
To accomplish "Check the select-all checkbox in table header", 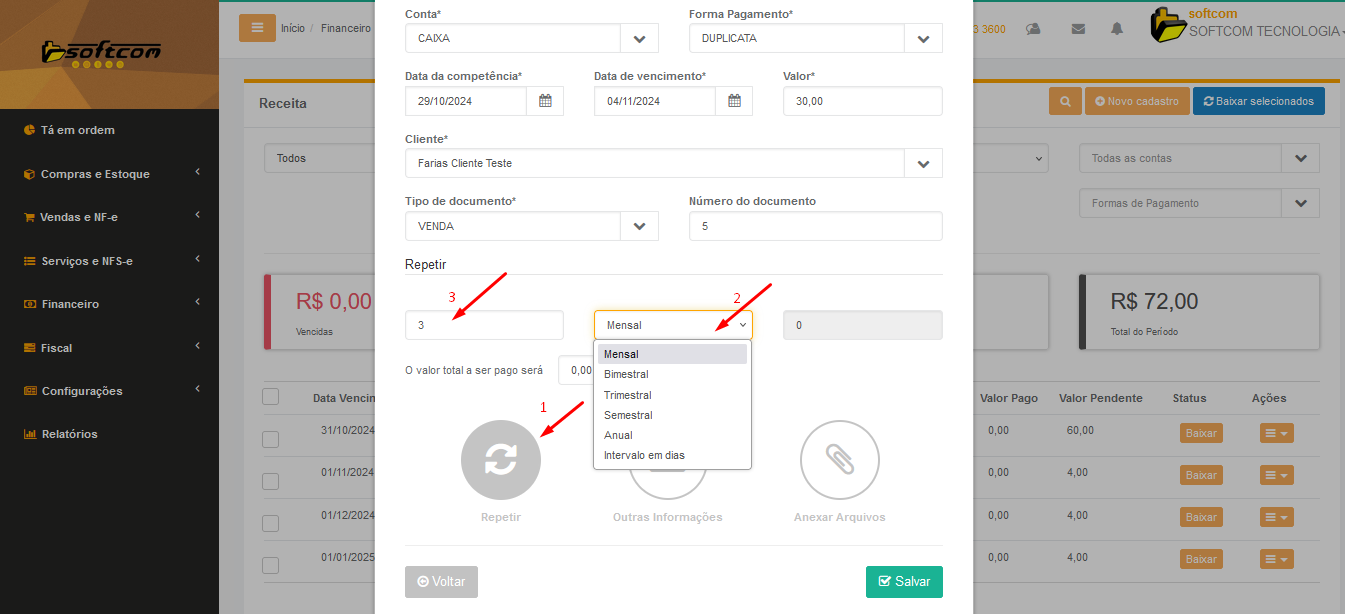I will pyautogui.click(x=270, y=397).
